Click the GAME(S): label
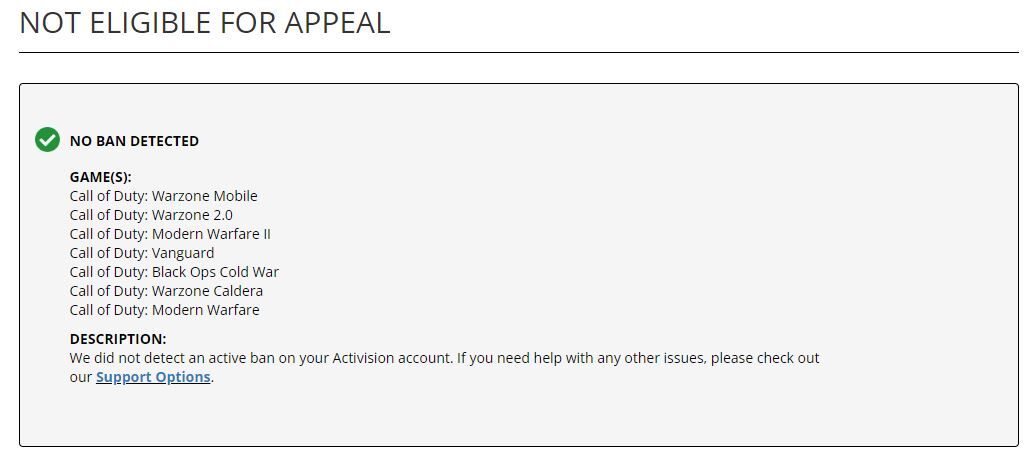 [101, 177]
